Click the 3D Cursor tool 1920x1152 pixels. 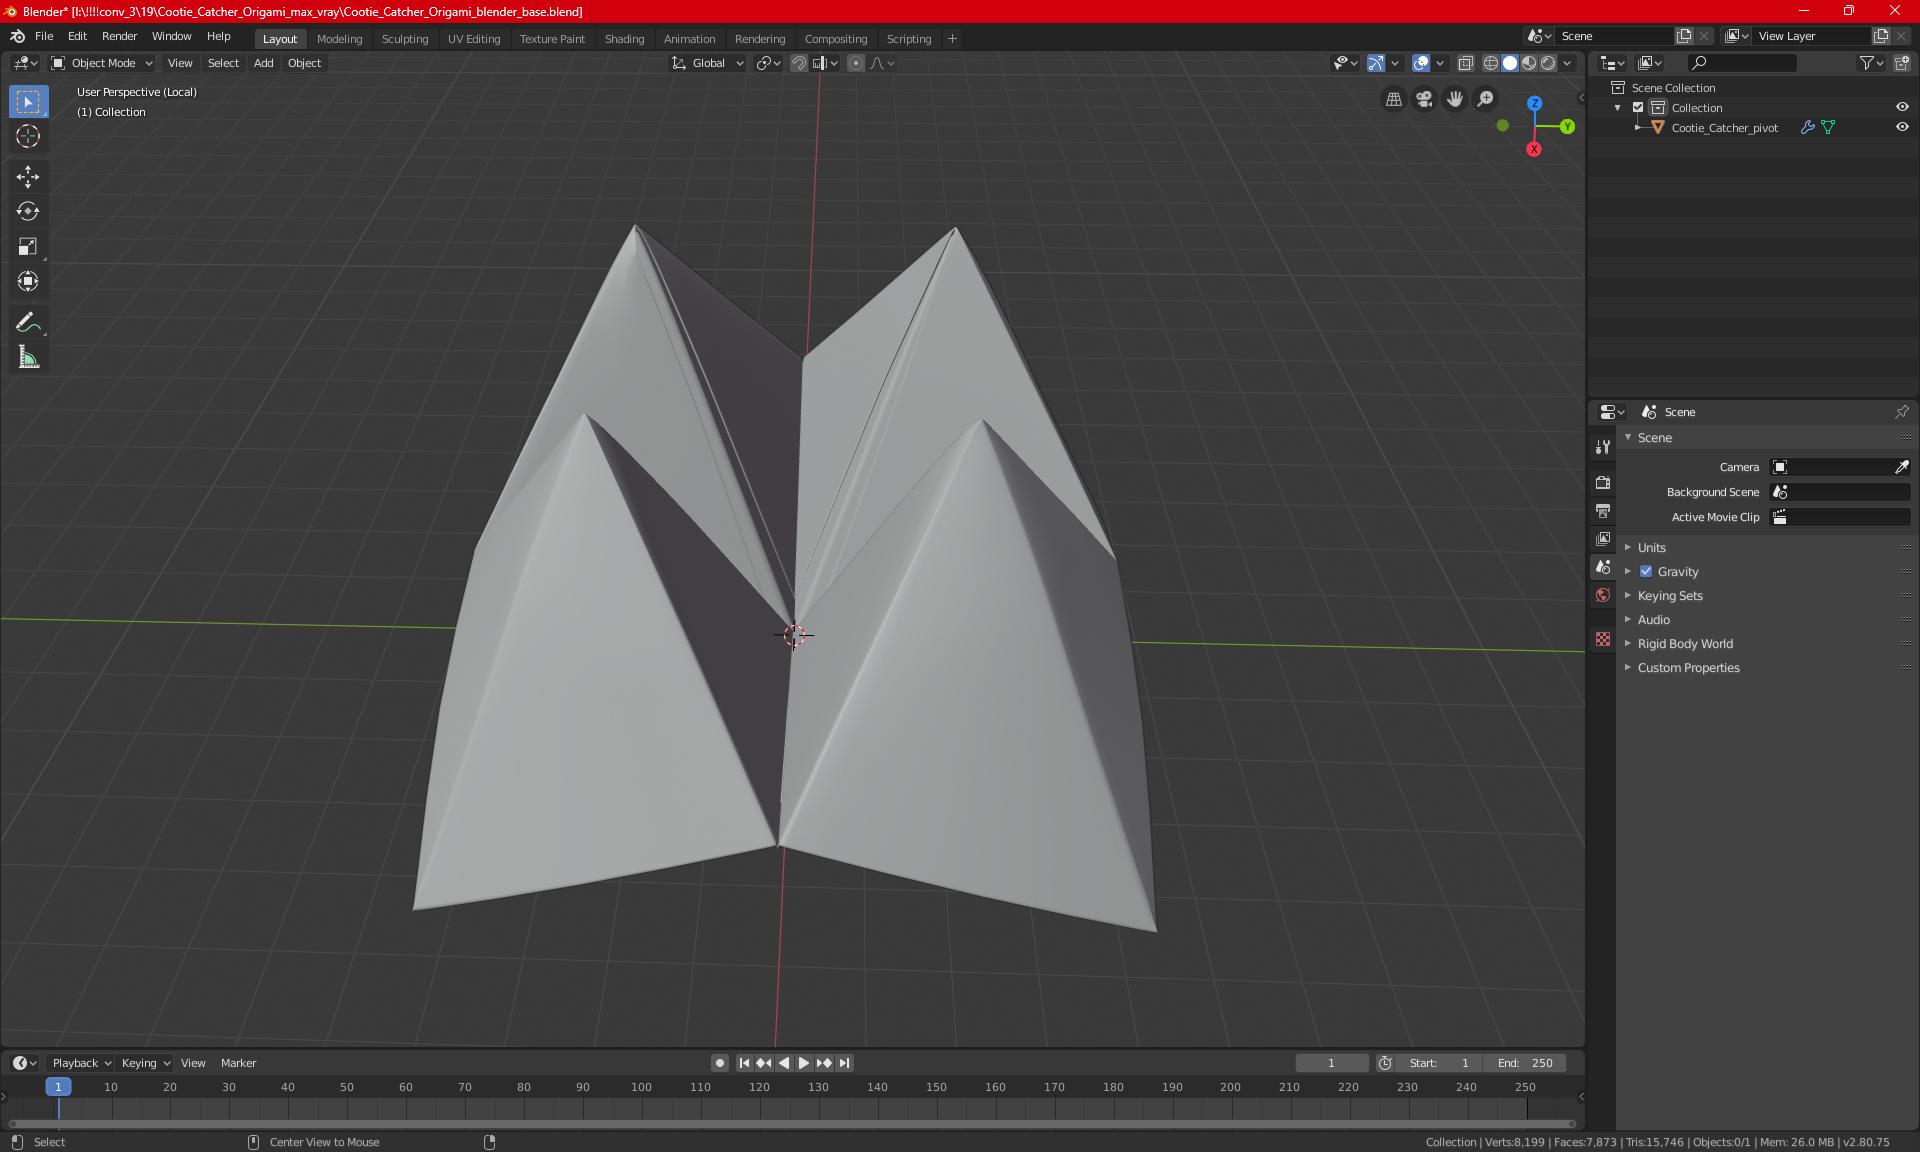(27, 136)
